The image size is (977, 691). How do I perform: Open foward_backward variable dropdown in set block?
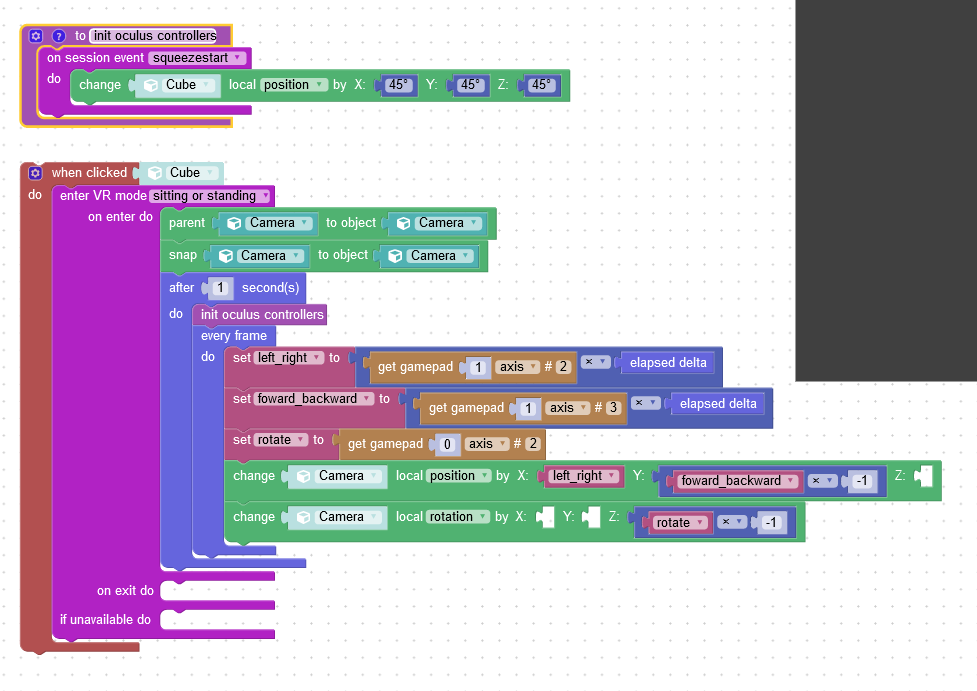click(314, 399)
